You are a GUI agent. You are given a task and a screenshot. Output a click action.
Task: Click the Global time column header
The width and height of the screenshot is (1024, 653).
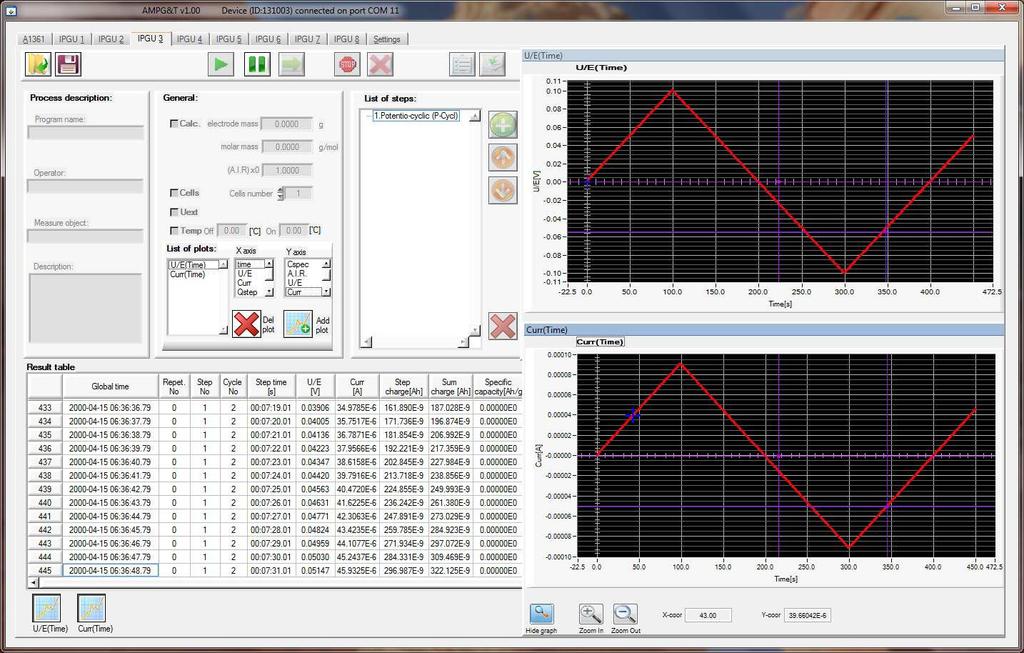click(110, 387)
